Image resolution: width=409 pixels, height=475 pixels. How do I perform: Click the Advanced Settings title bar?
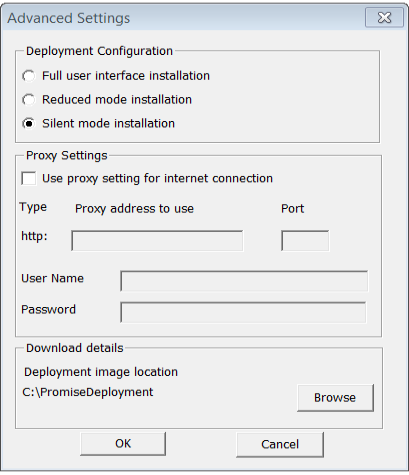183,18
